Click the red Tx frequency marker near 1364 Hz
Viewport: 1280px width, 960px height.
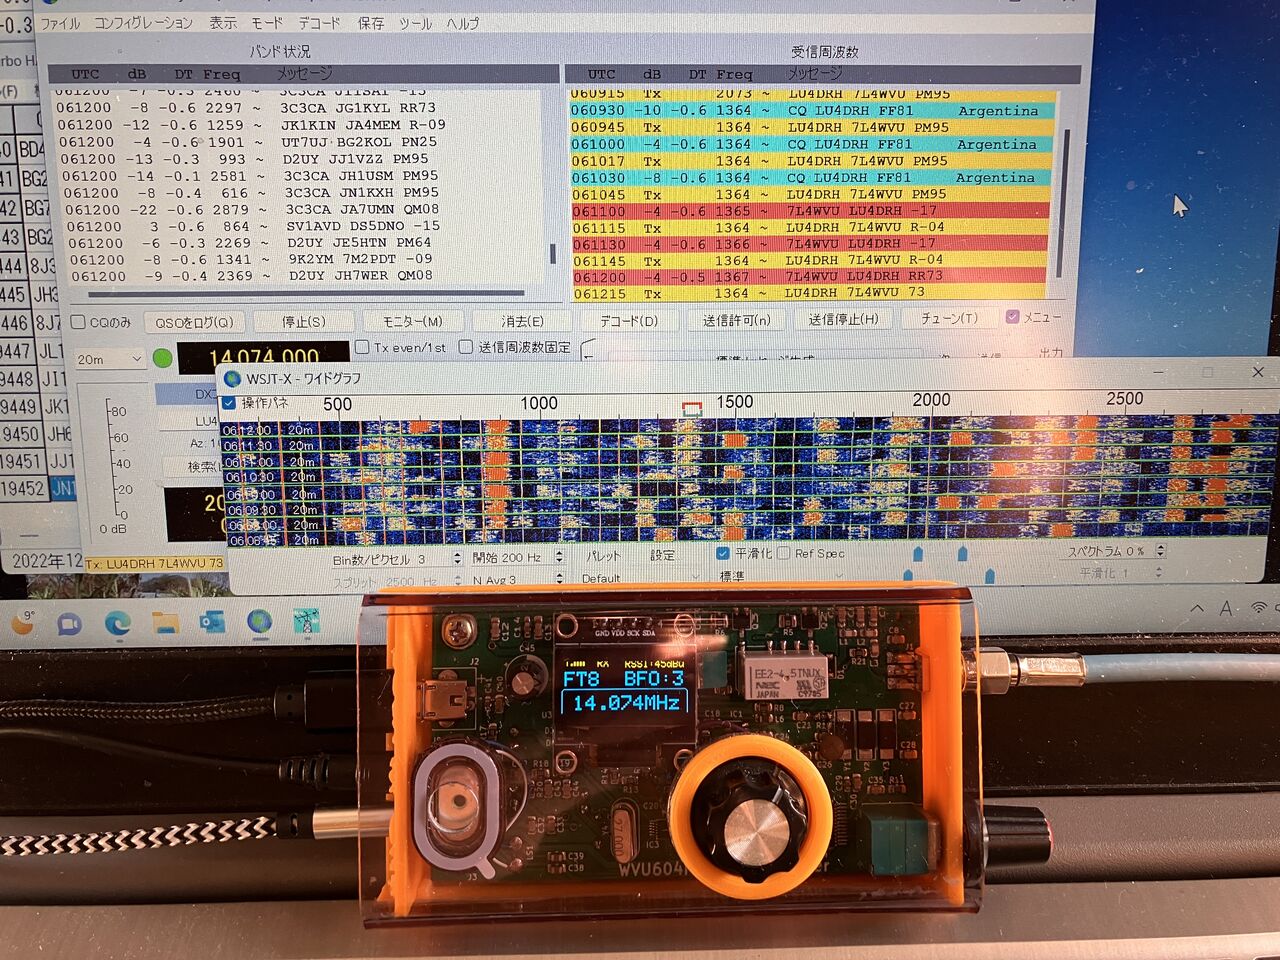(692, 409)
